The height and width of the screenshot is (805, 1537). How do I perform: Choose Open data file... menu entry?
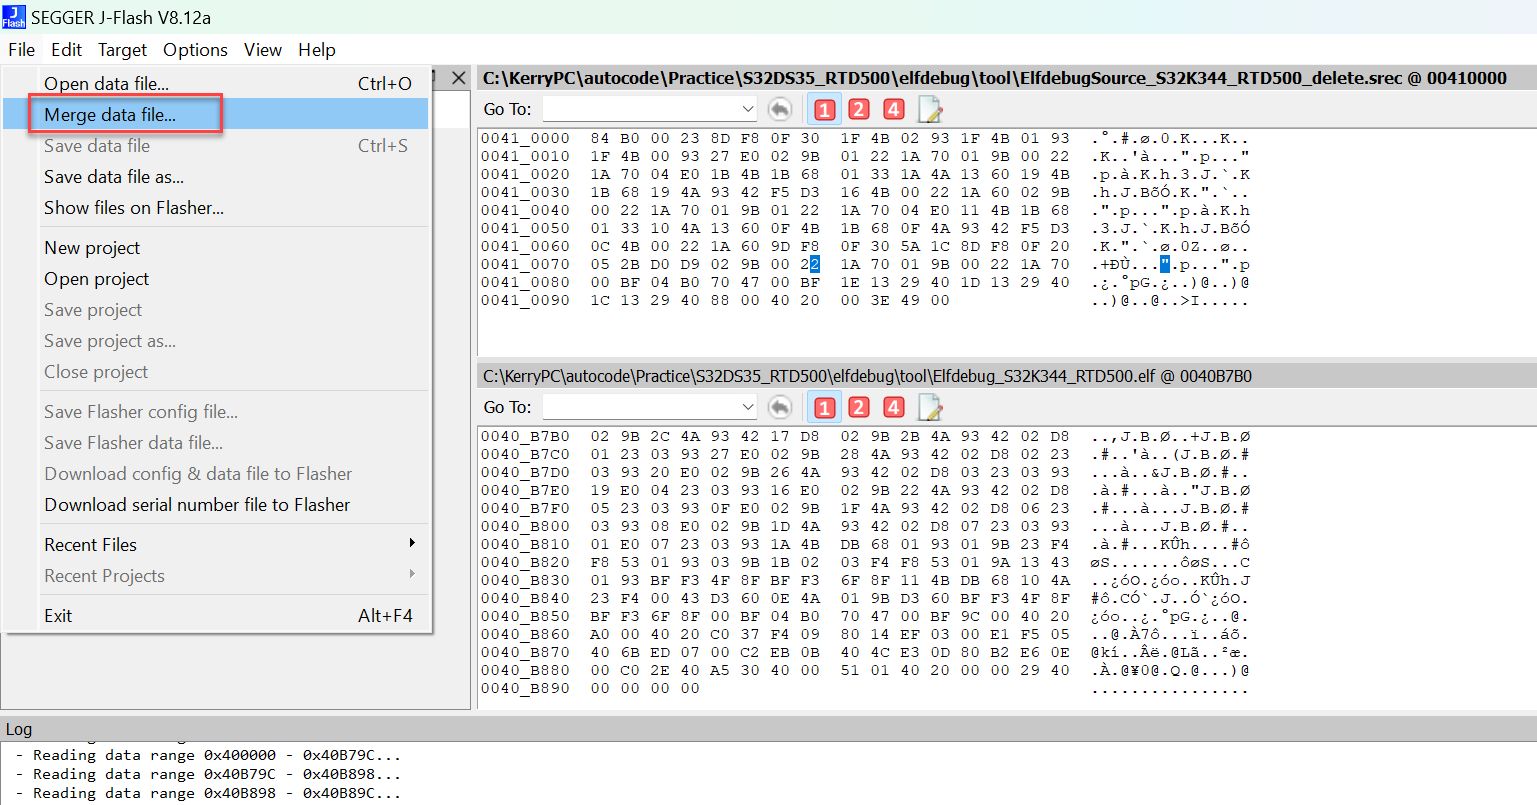(217, 84)
